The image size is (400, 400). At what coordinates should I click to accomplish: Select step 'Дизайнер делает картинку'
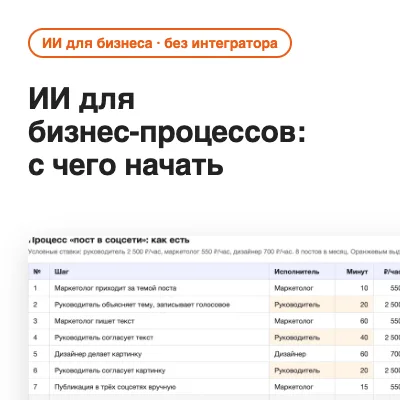[98, 354]
